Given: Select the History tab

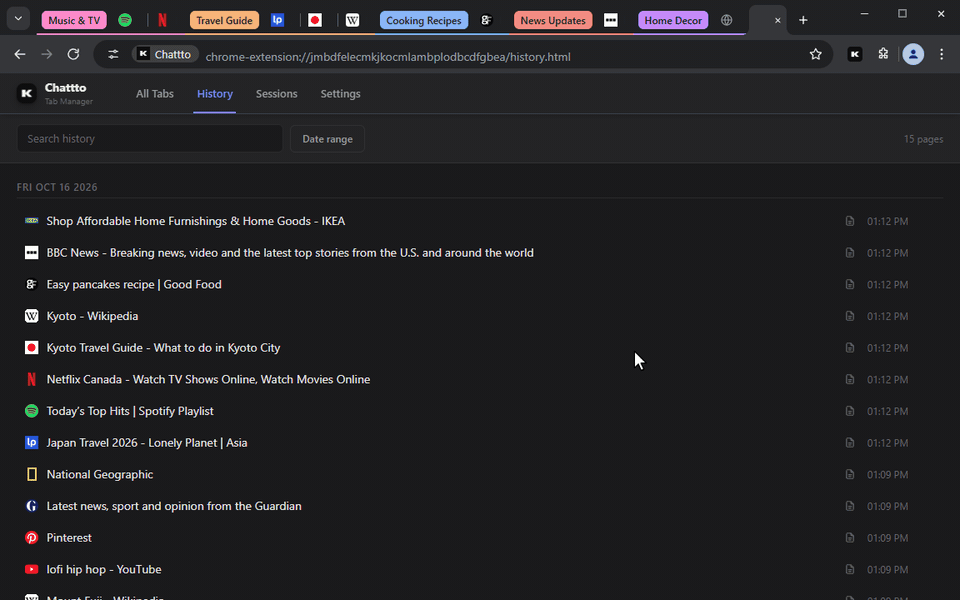Looking at the screenshot, I should 215,94.
